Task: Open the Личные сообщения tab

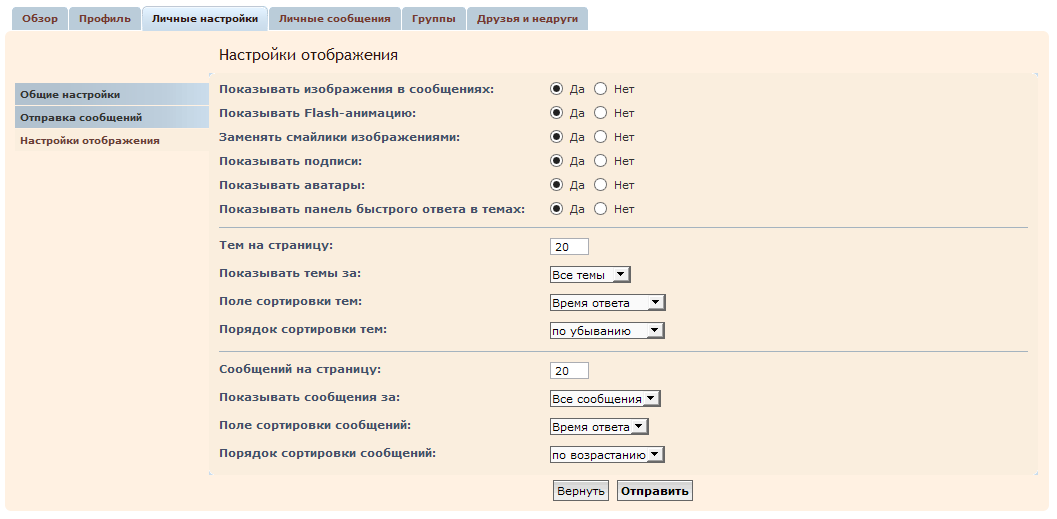Action: point(334,19)
